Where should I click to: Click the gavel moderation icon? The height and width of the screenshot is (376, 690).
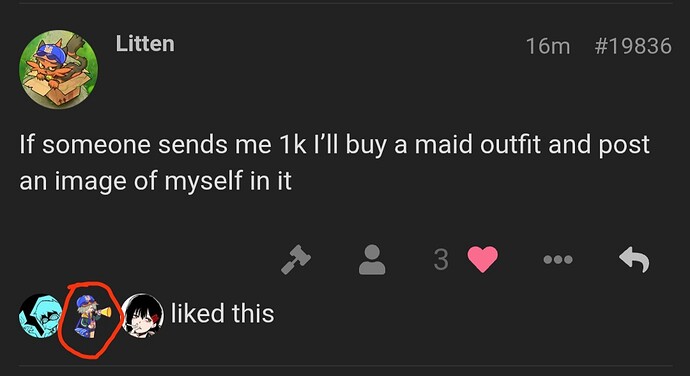[296, 260]
